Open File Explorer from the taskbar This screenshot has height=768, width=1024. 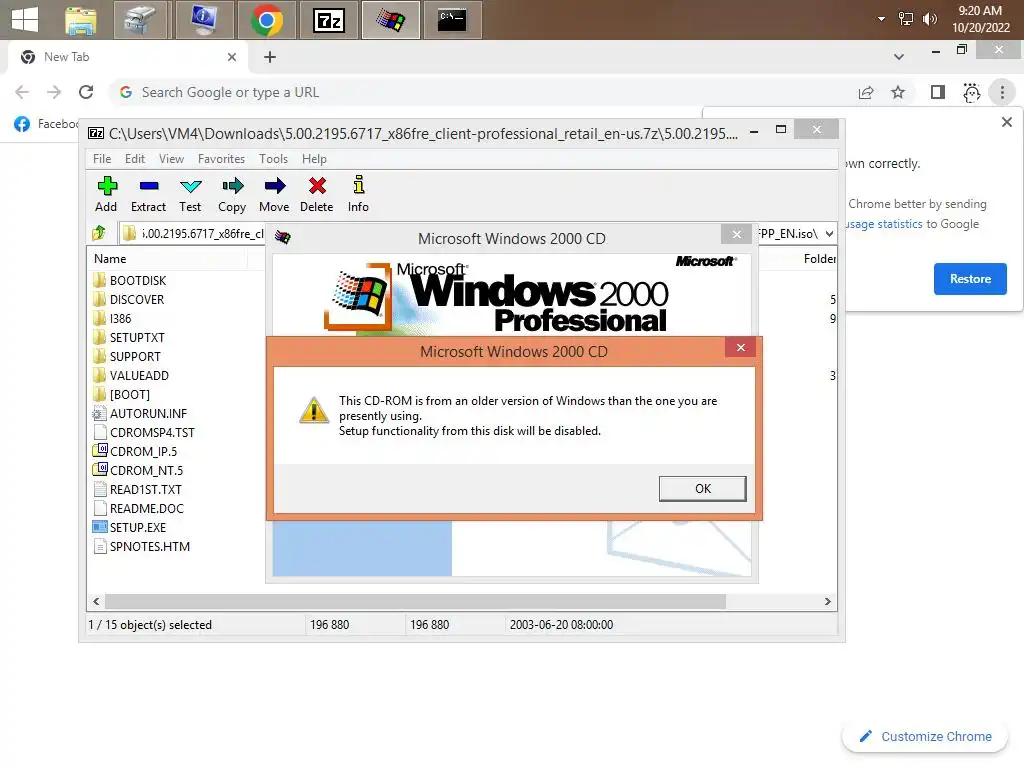coord(81,20)
